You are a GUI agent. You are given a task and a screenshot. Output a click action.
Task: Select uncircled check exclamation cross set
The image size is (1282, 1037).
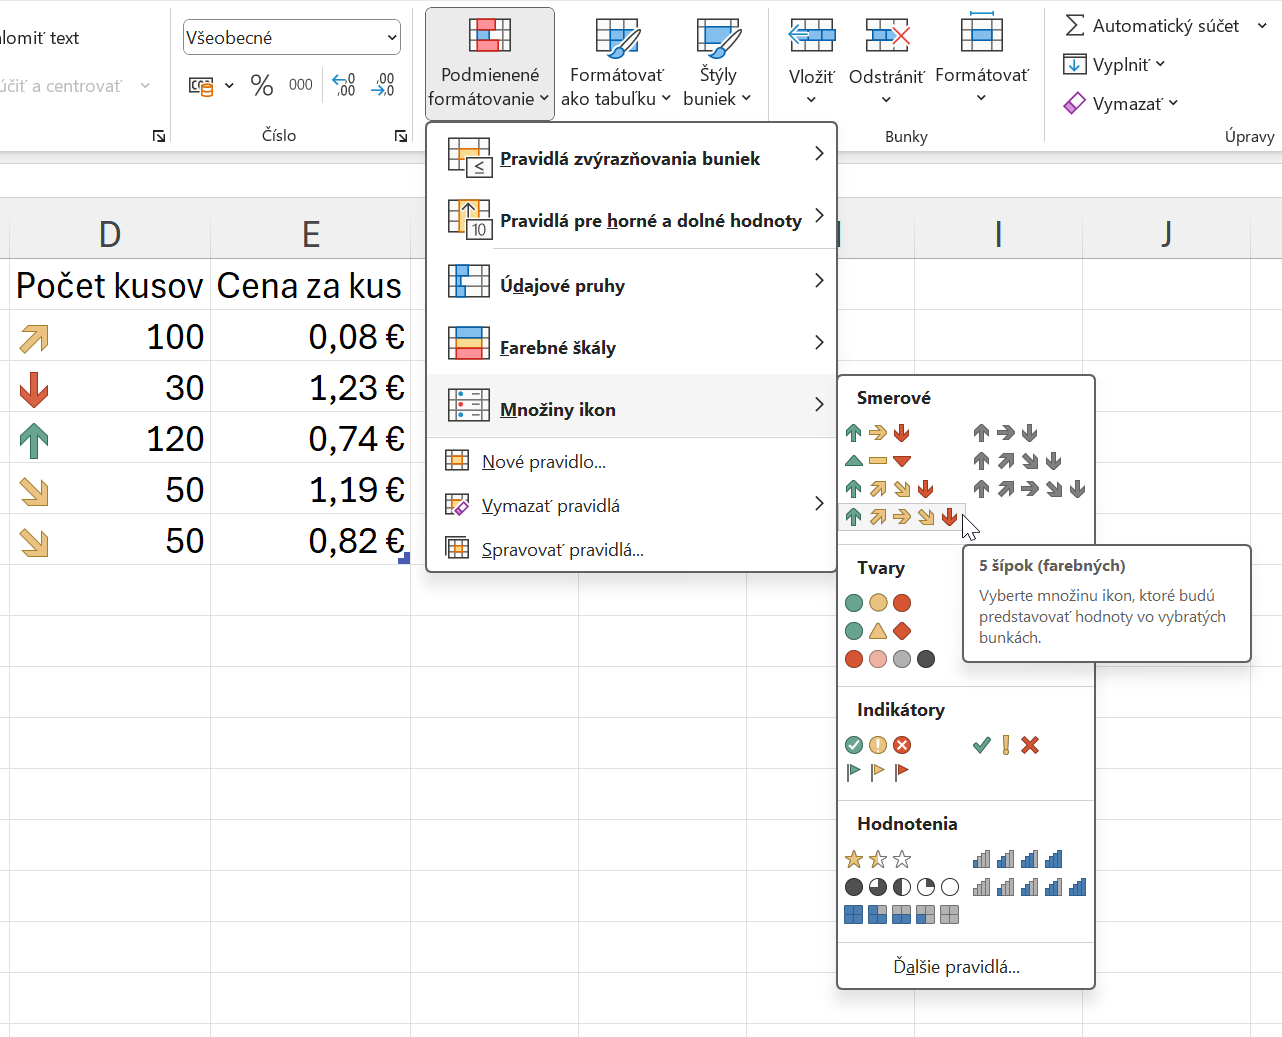(1005, 745)
